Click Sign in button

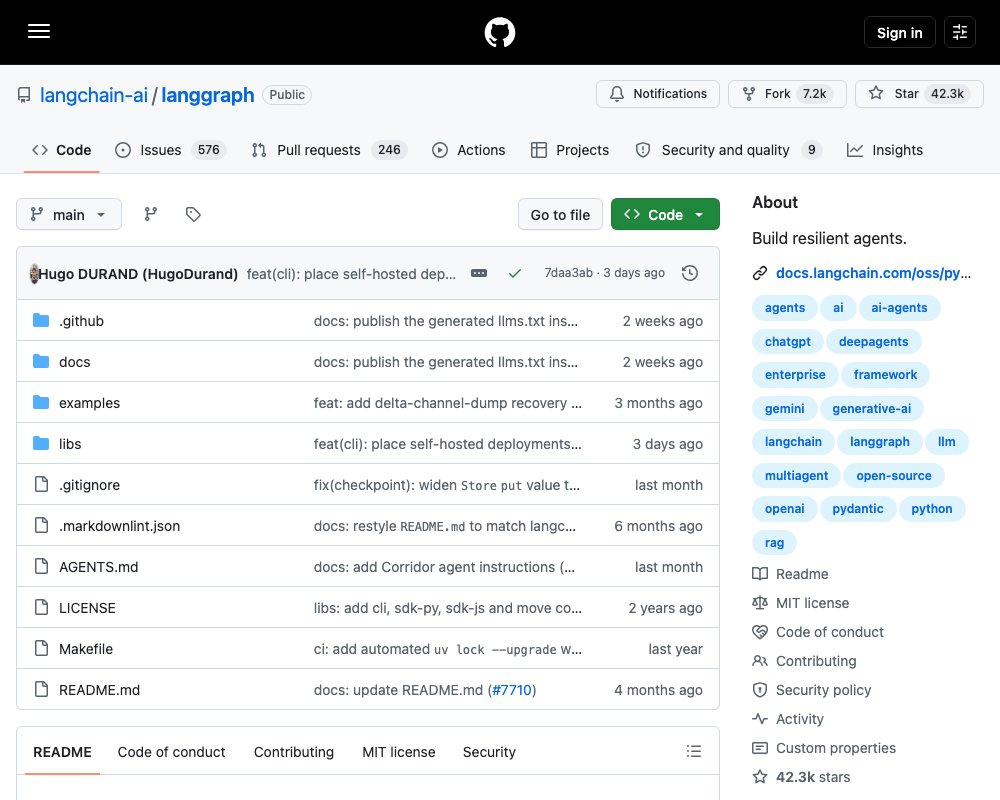[899, 32]
